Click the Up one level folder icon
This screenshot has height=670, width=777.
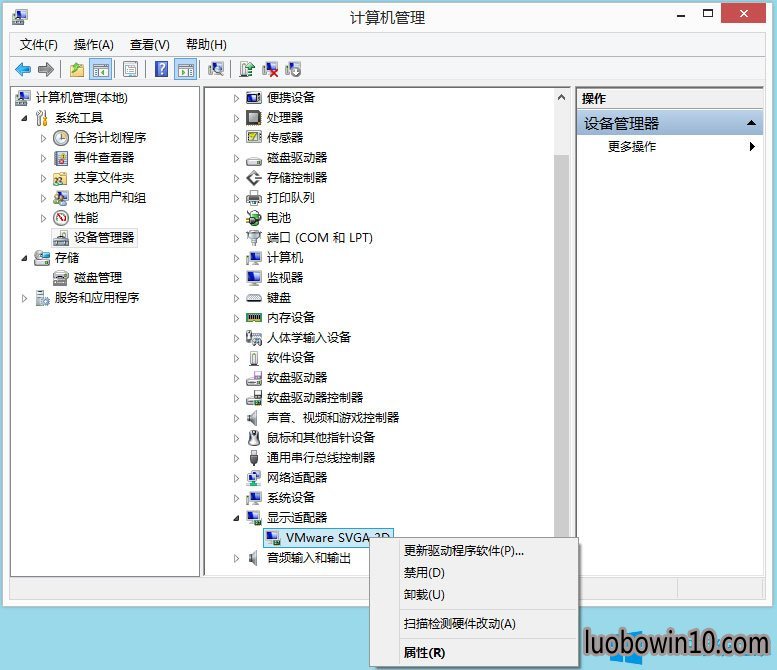(77, 69)
